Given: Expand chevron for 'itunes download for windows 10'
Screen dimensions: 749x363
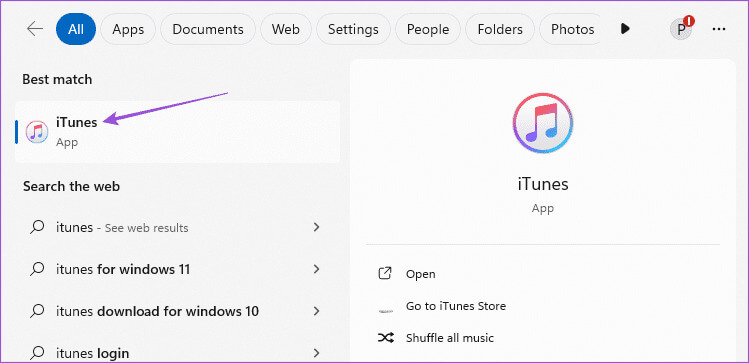Looking at the screenshot, I should [316, 311].
